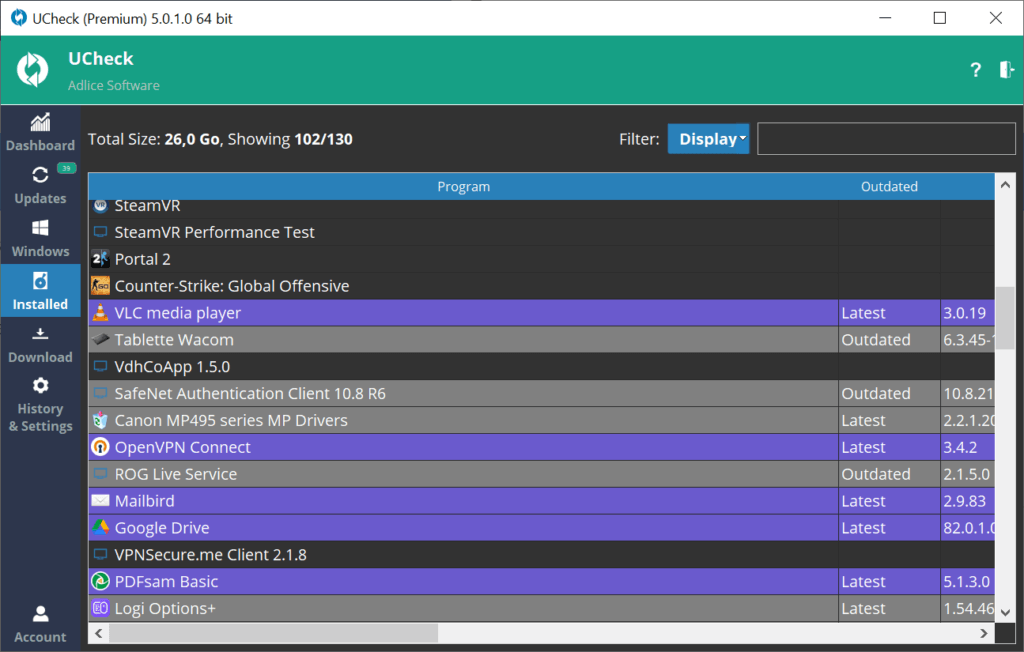Click the Counter-Strike: Global Offensive icon
The height and width of the screenshot is (652, 1024).
pos(100,286)
